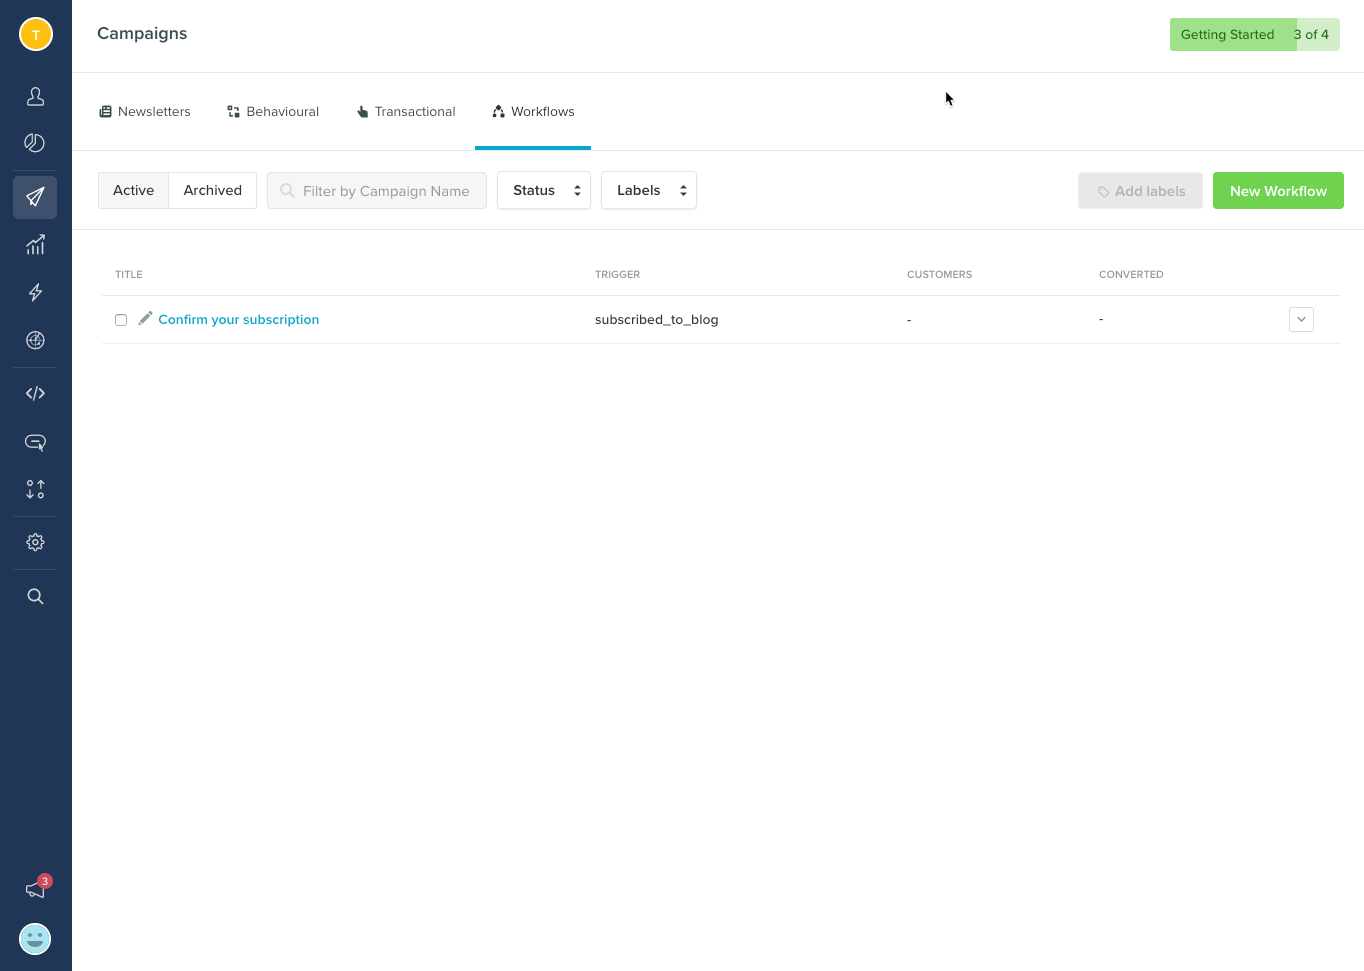Open the Segments sidebar icon
Viewport: 1364px width, 971px height.
coord(35,143)
